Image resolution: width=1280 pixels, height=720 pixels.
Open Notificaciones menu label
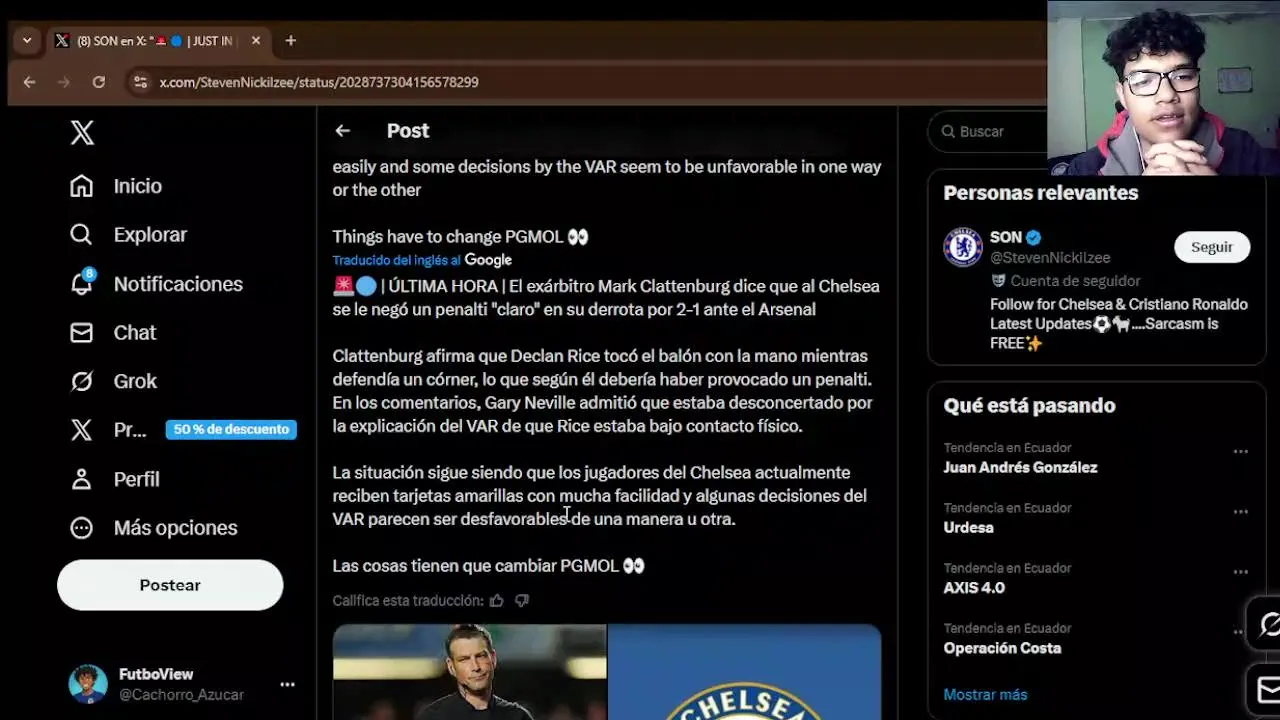click(x=178, y=284)
